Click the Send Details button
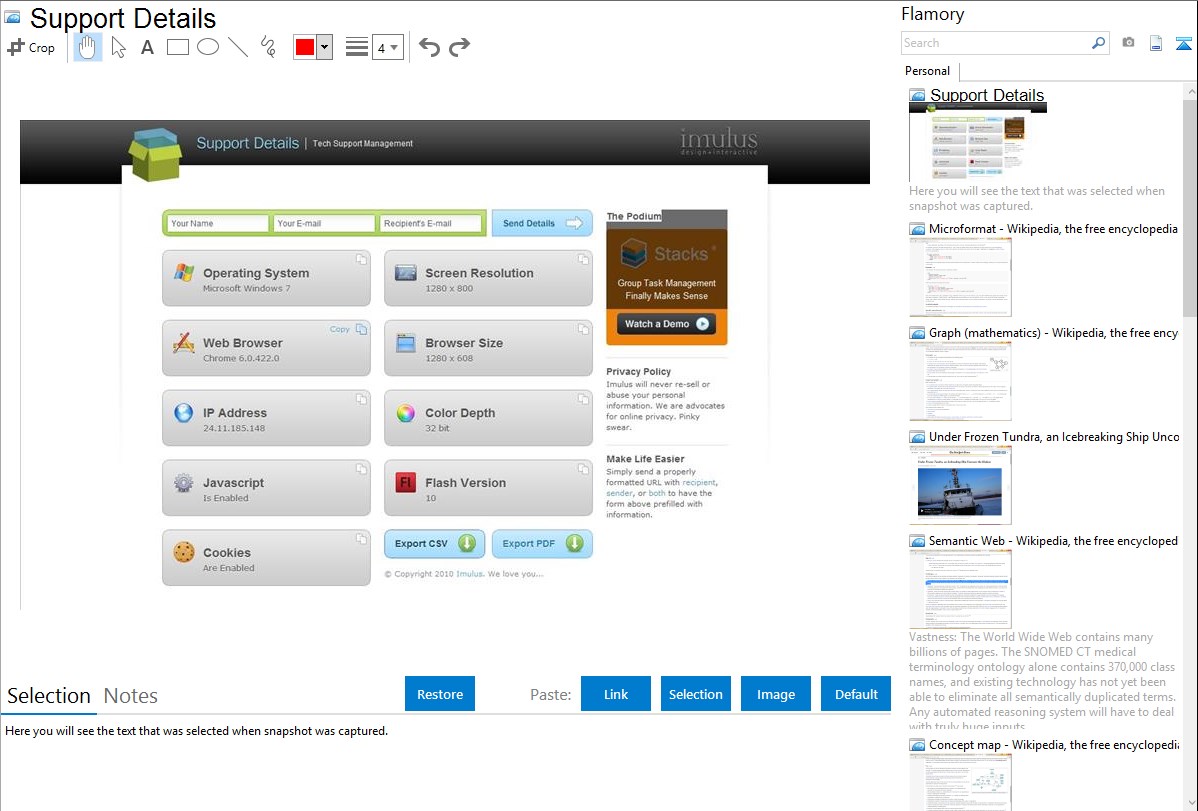 542,223
